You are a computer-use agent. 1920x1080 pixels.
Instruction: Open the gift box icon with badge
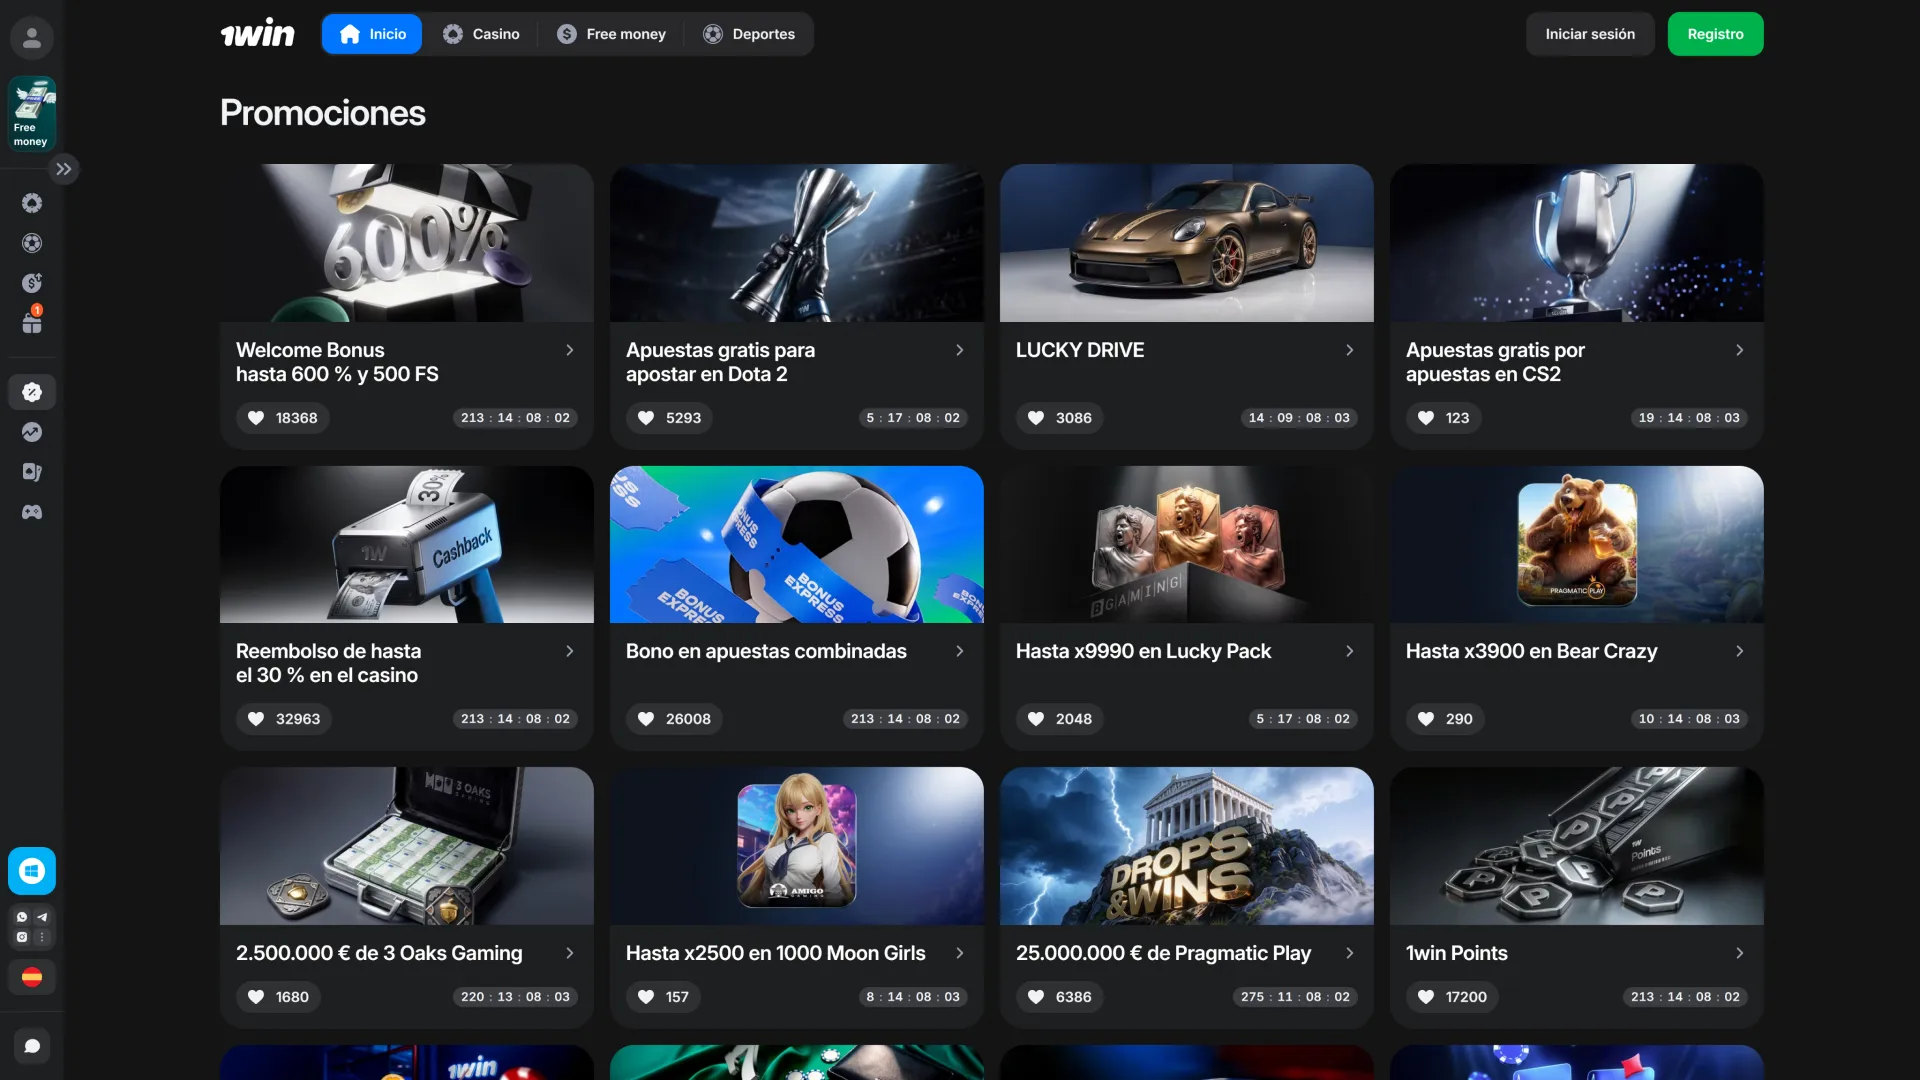pos(32,322)
